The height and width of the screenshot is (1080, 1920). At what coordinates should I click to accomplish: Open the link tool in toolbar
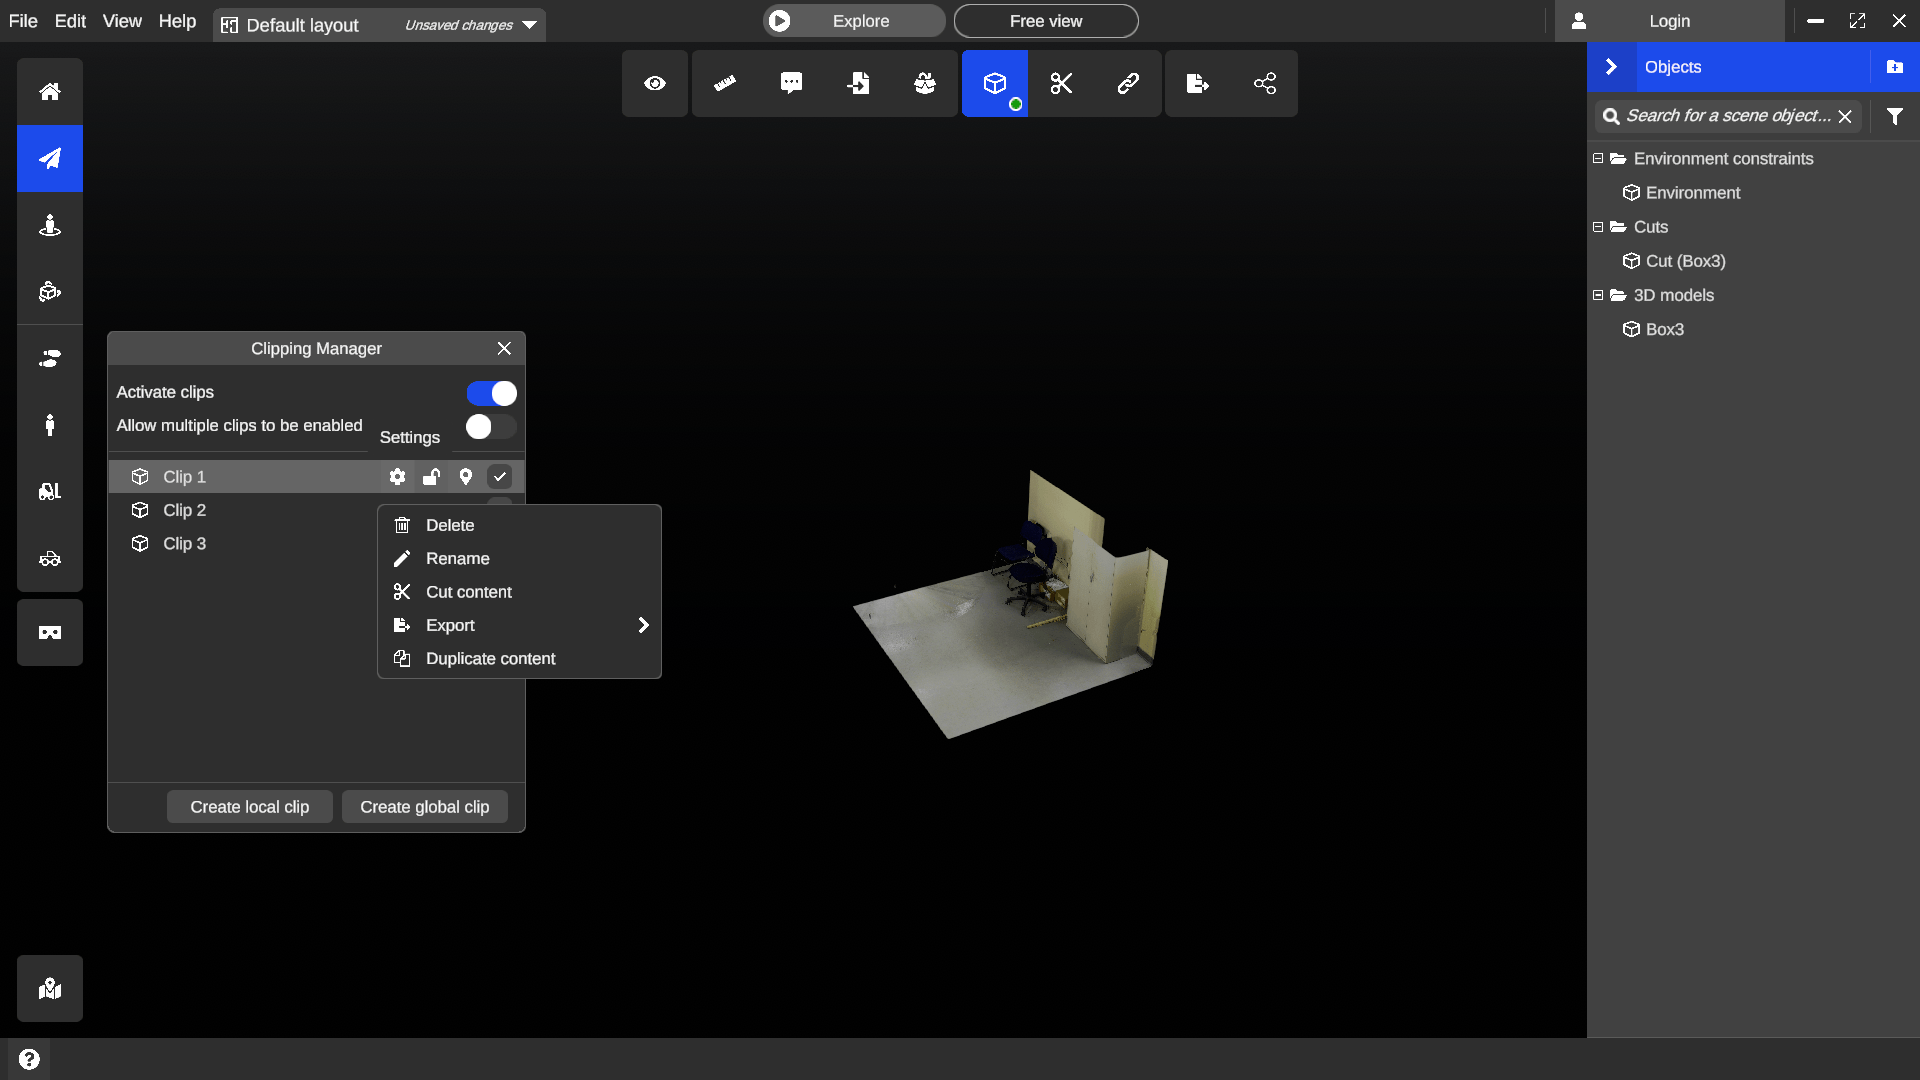pos(1128,84)
